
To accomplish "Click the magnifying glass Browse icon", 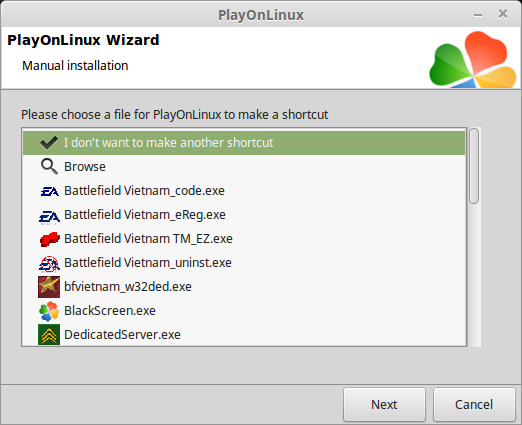I will pos(49,167).
